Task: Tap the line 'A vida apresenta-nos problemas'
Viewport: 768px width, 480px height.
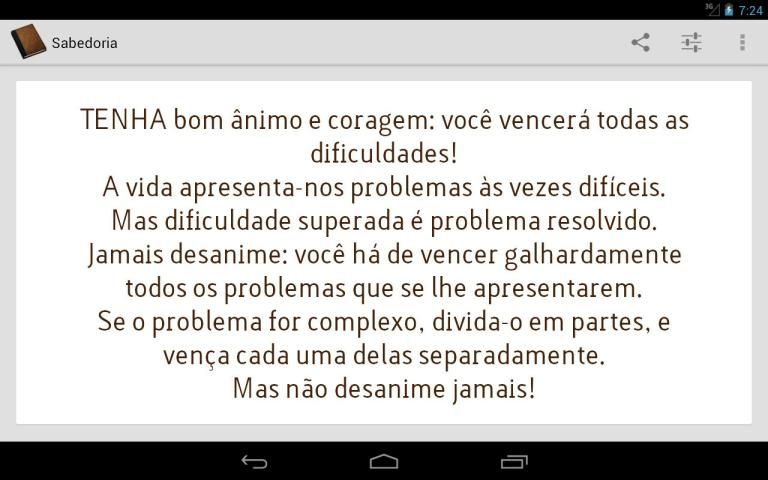Action: (384, 188)
